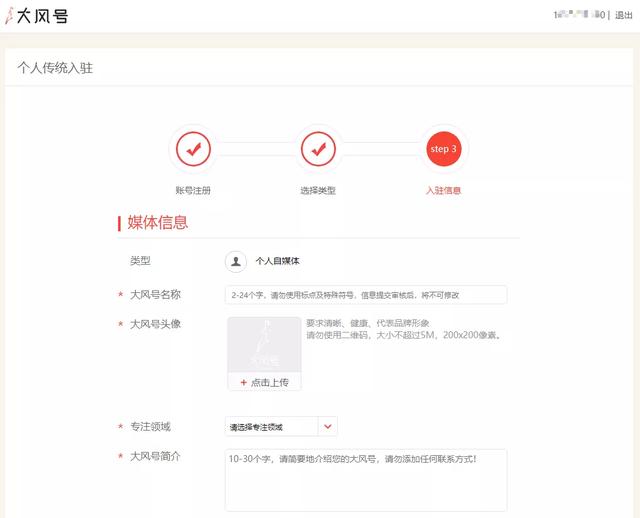Click the 选择类型 step checkmark icon
640x518 pixels.
tap(318, 149)
